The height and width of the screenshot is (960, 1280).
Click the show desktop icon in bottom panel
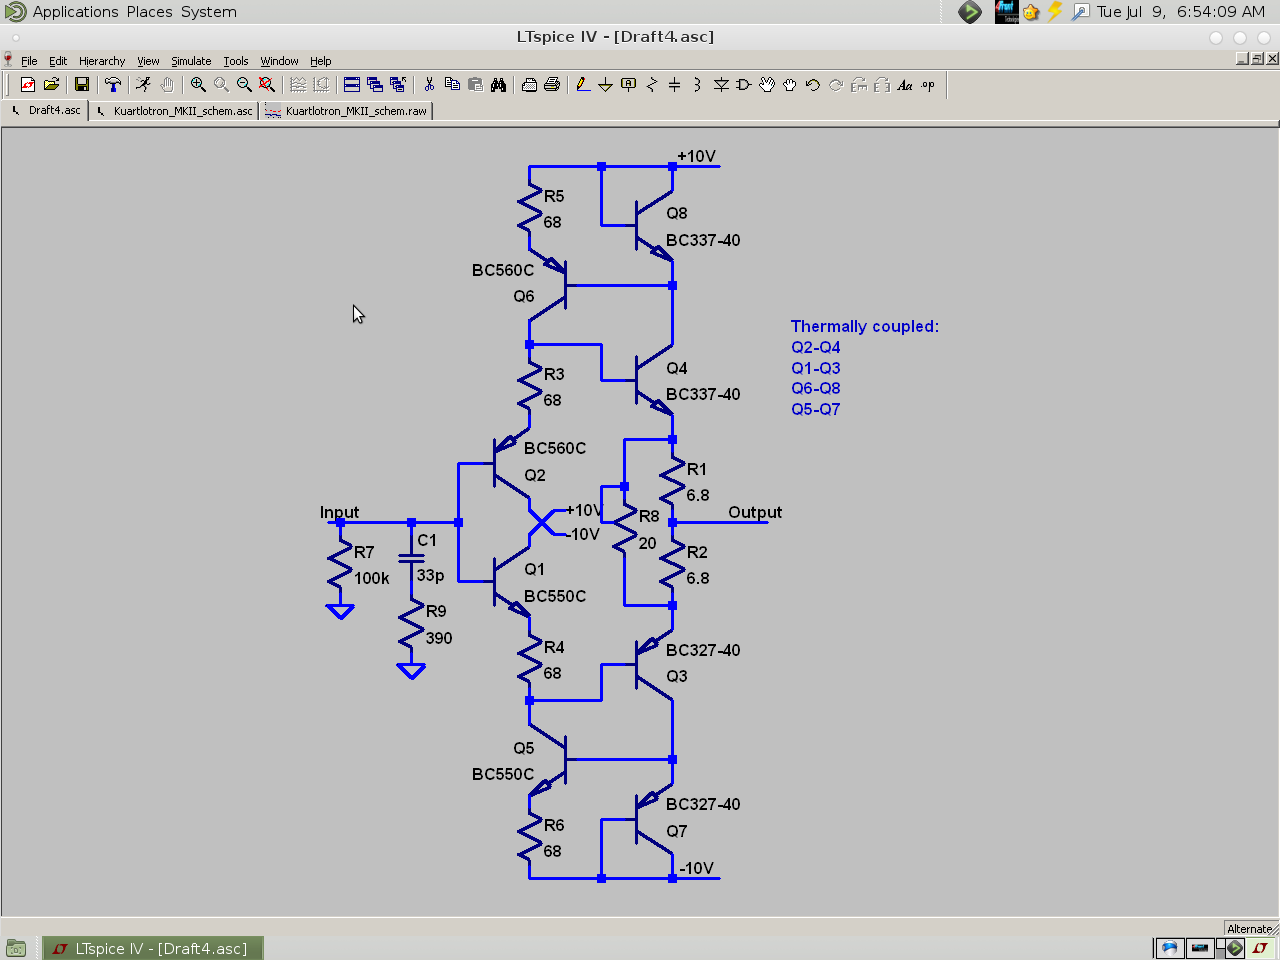tap(15, 948)
